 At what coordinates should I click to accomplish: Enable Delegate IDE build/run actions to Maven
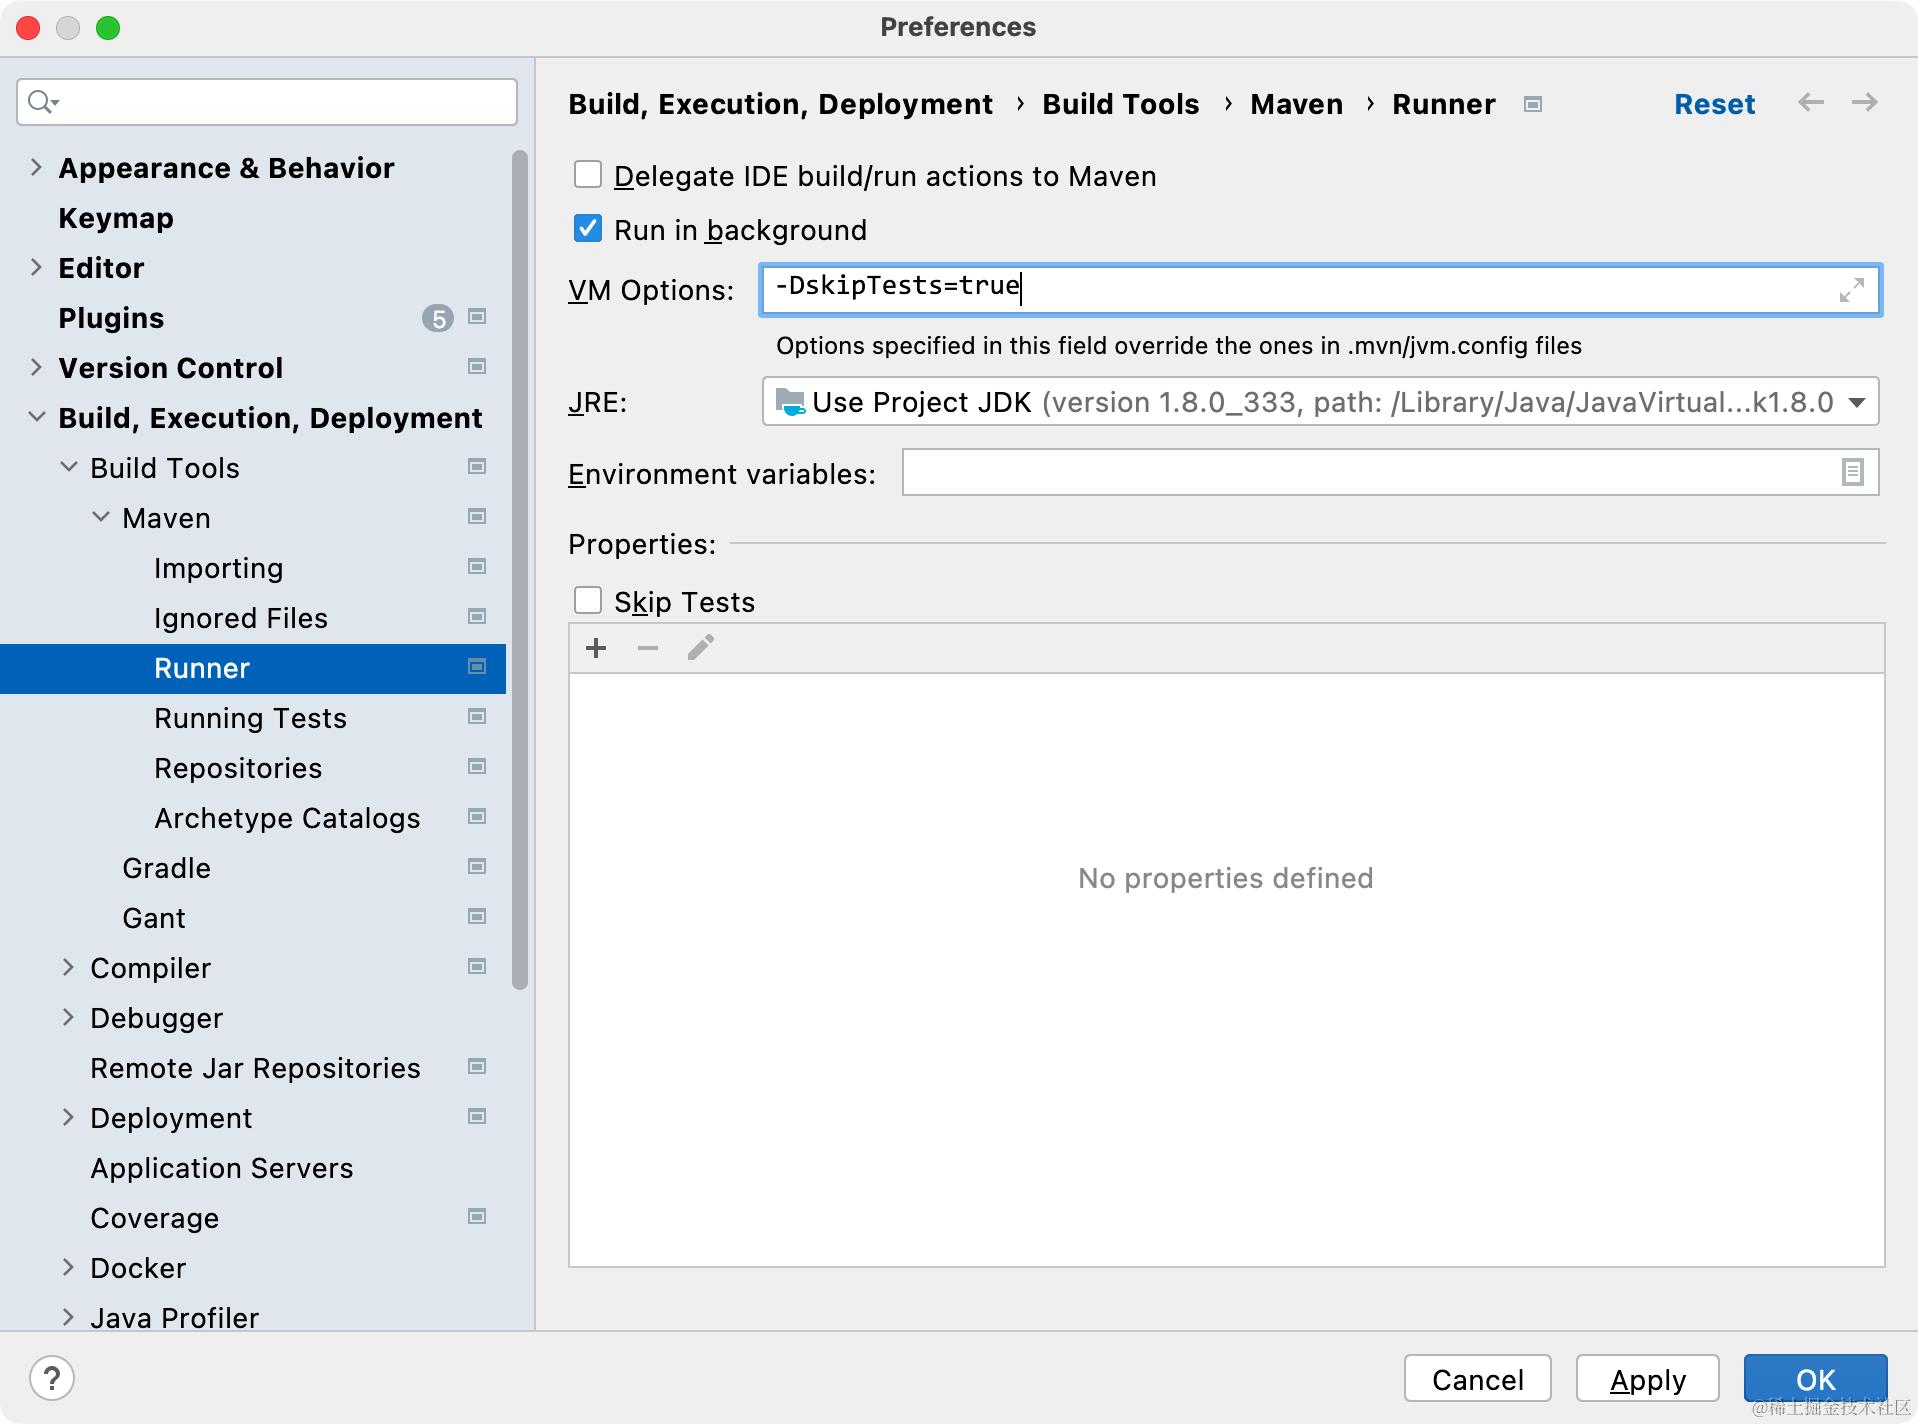click(588, 175)
